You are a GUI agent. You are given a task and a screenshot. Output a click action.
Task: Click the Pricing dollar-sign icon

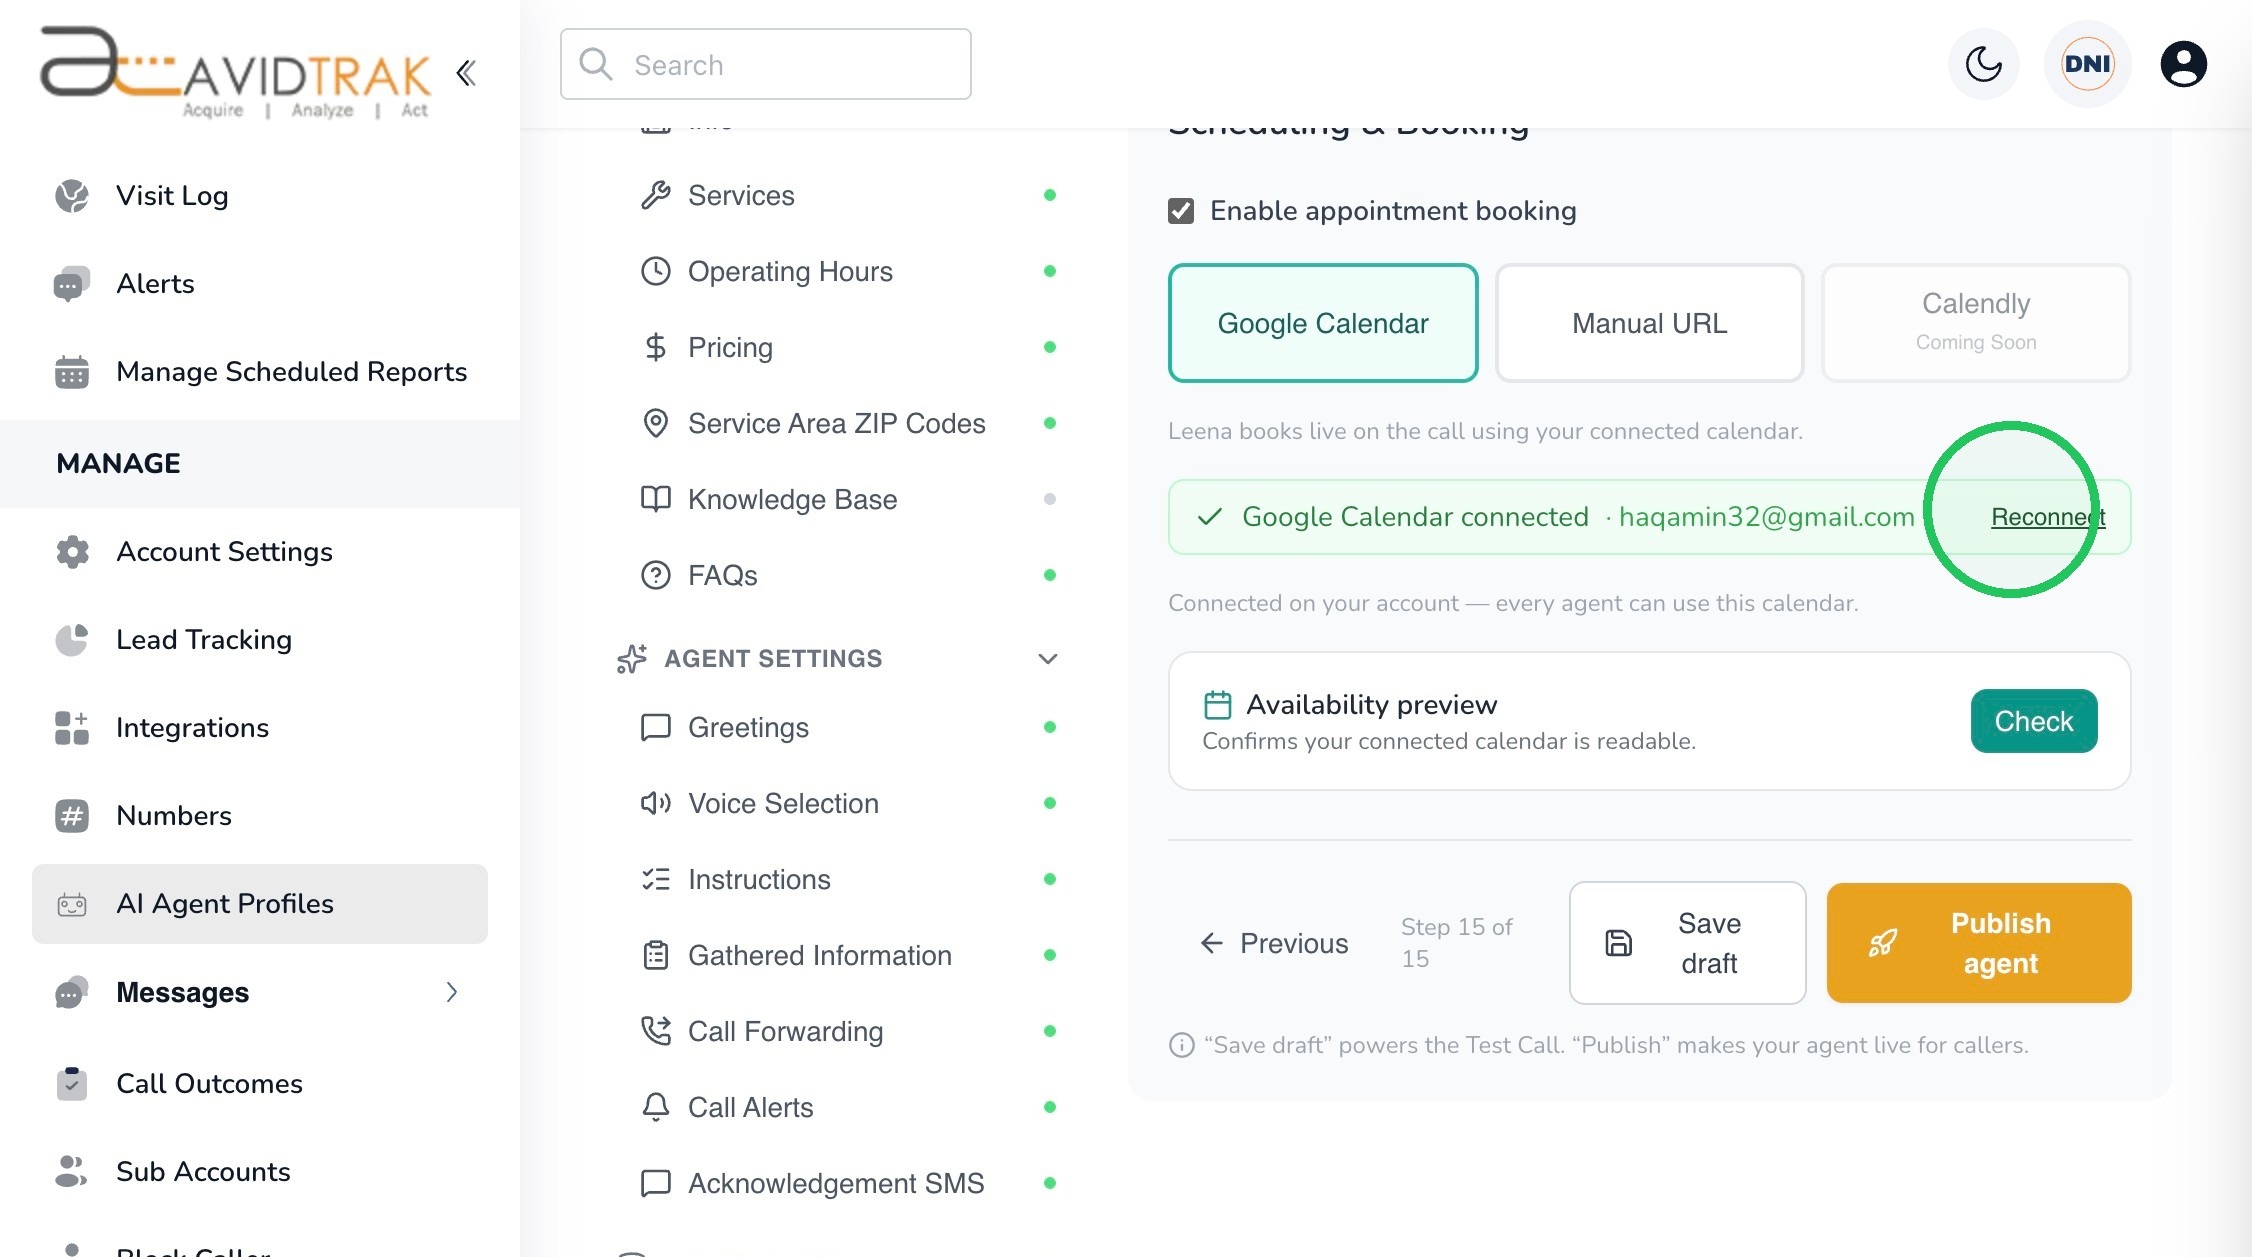pos(655,347)
